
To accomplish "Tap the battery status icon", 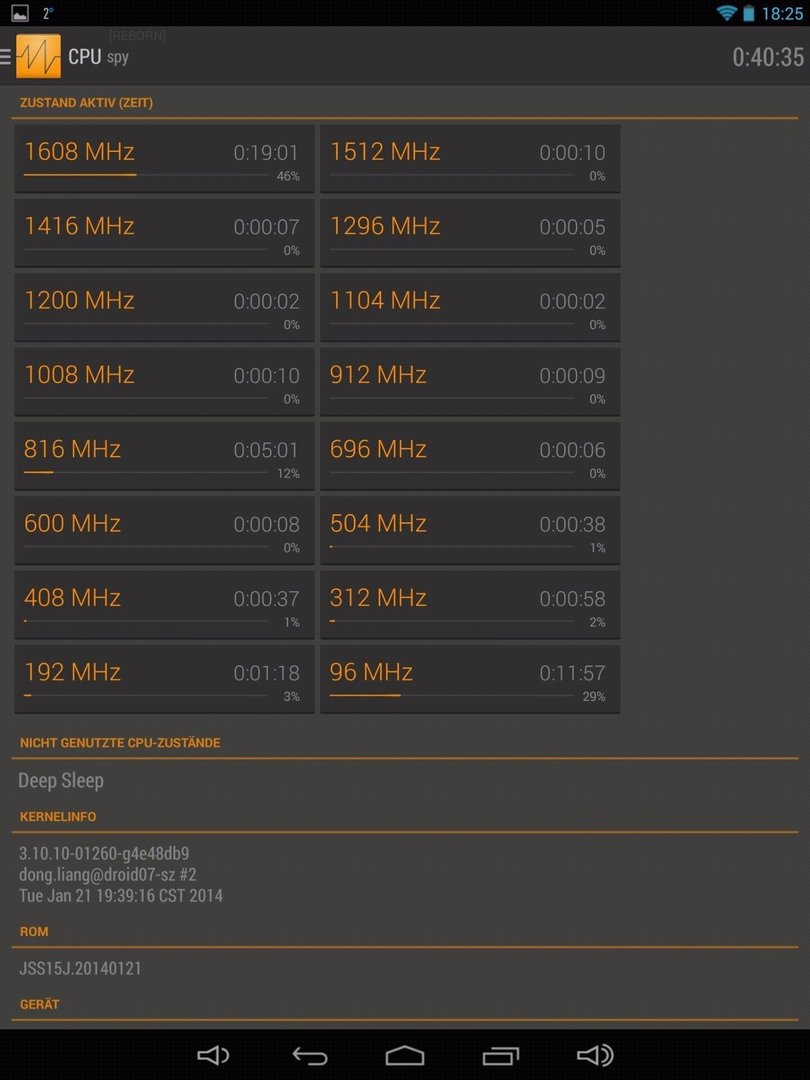I will pyautogui.click(x=748, y=12).
